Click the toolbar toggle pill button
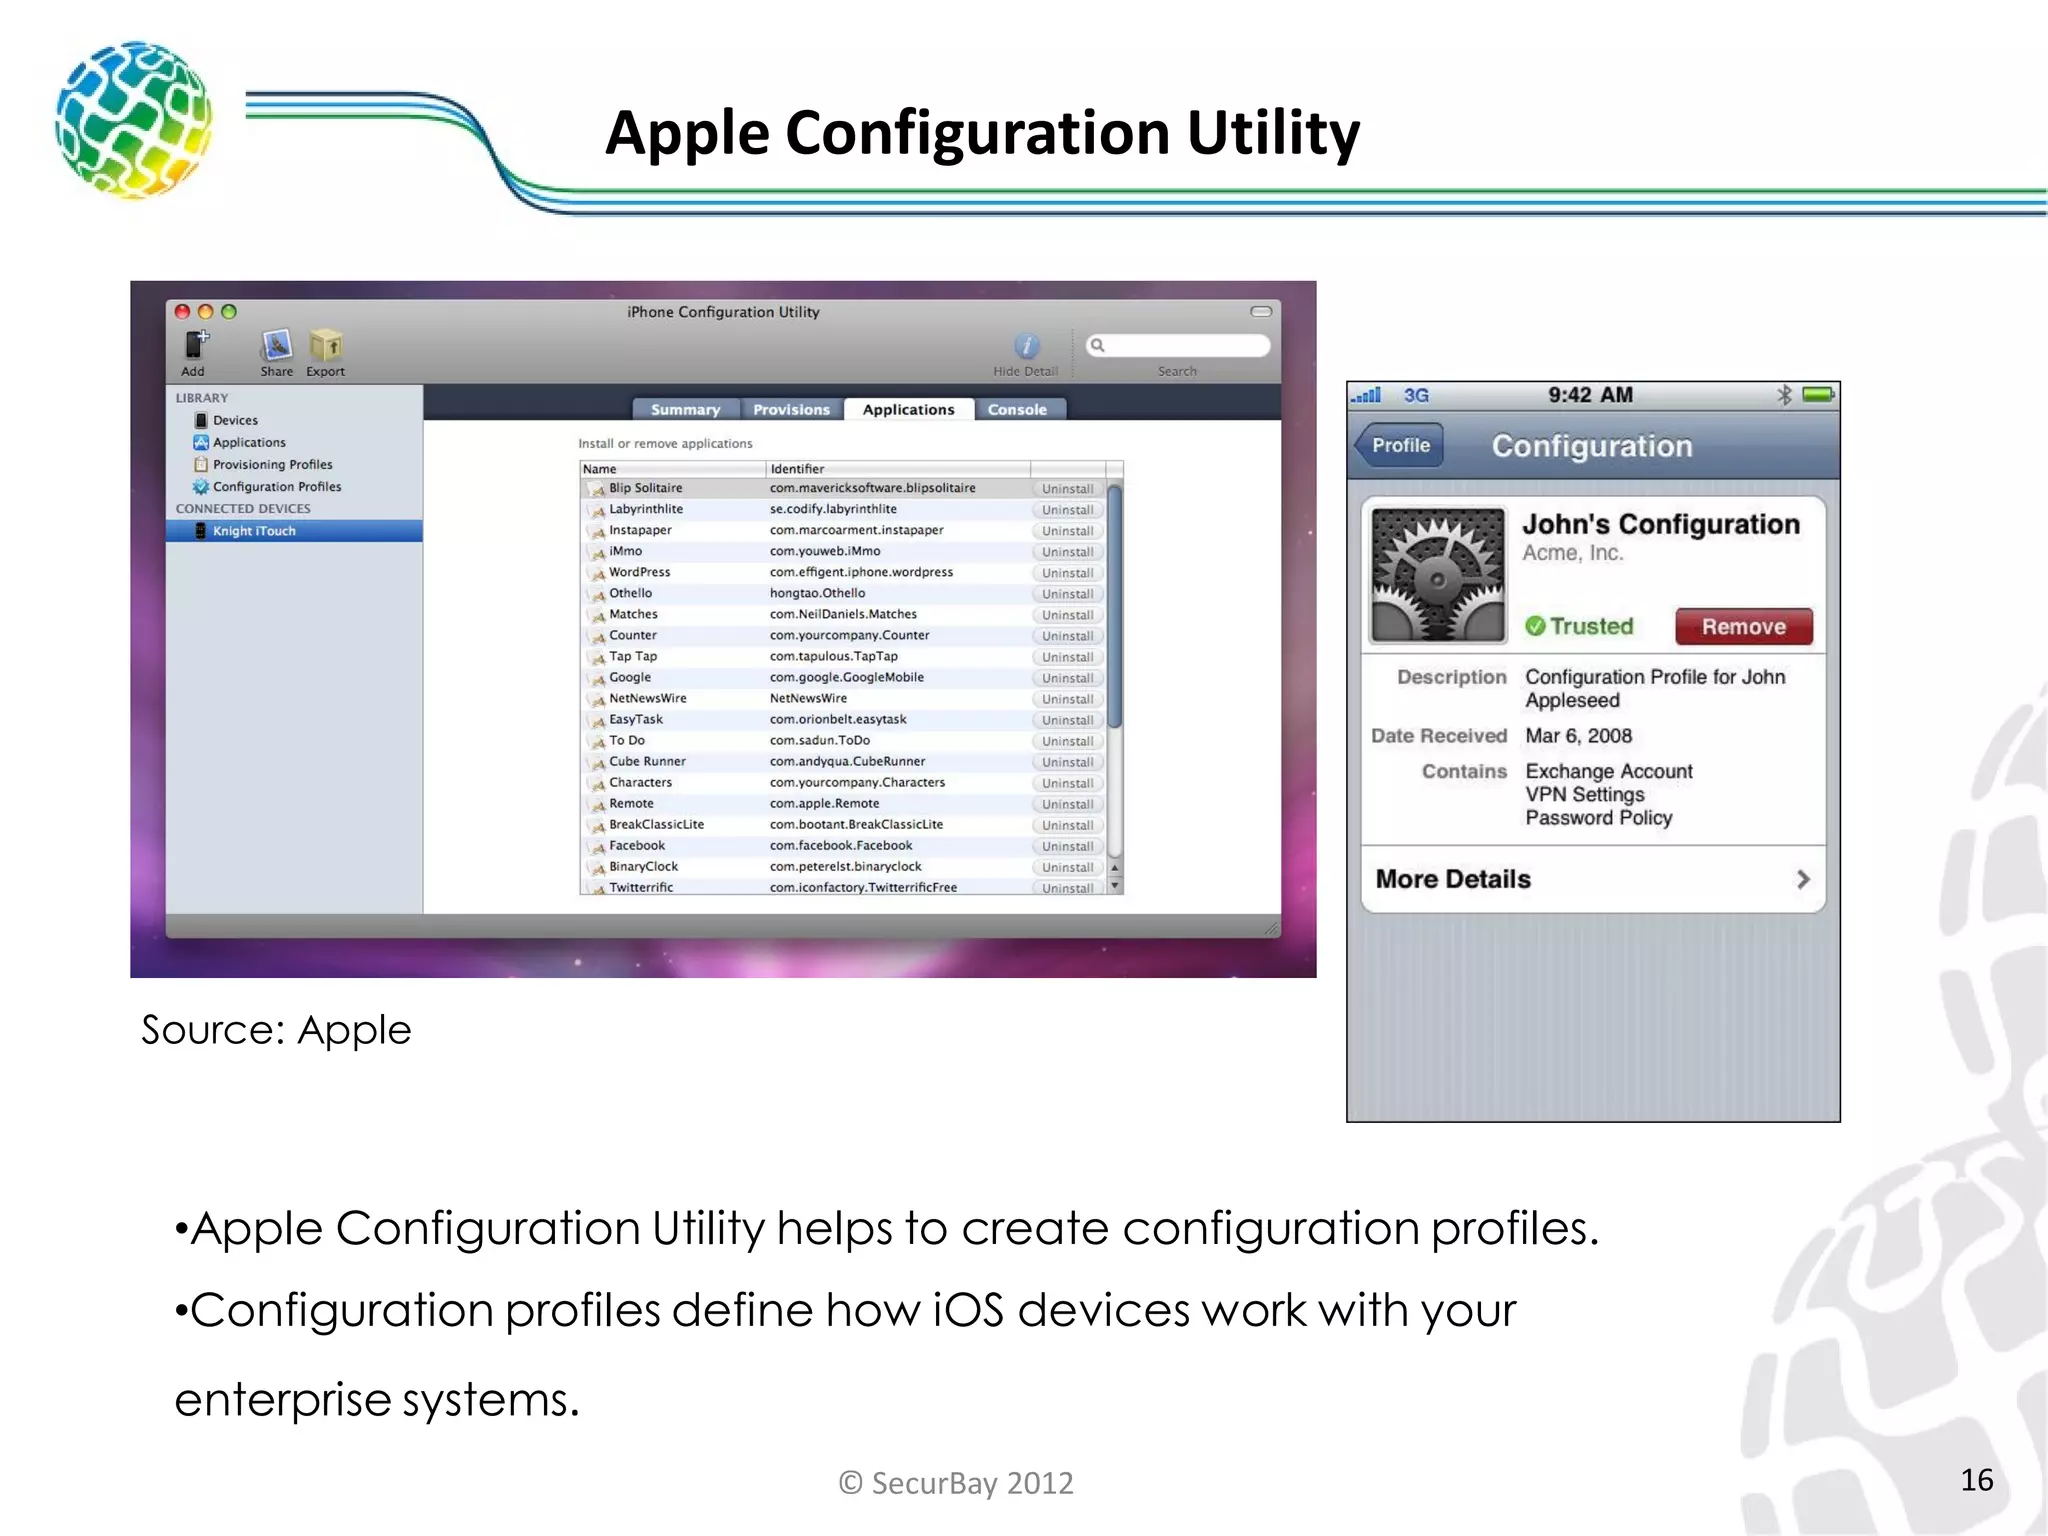 [x=1261, y=312]
